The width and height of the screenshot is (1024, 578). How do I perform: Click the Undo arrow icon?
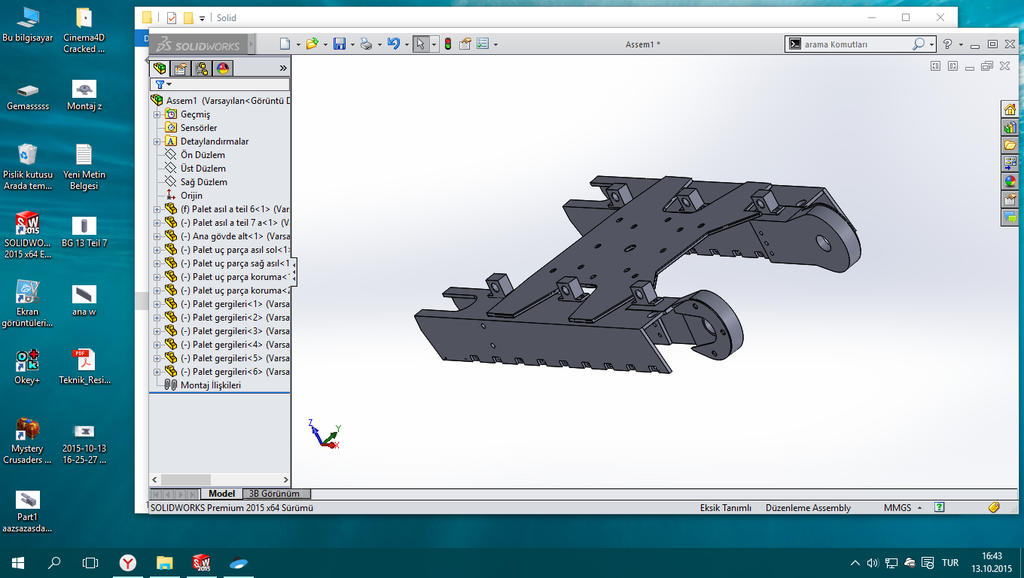(393, 44)
